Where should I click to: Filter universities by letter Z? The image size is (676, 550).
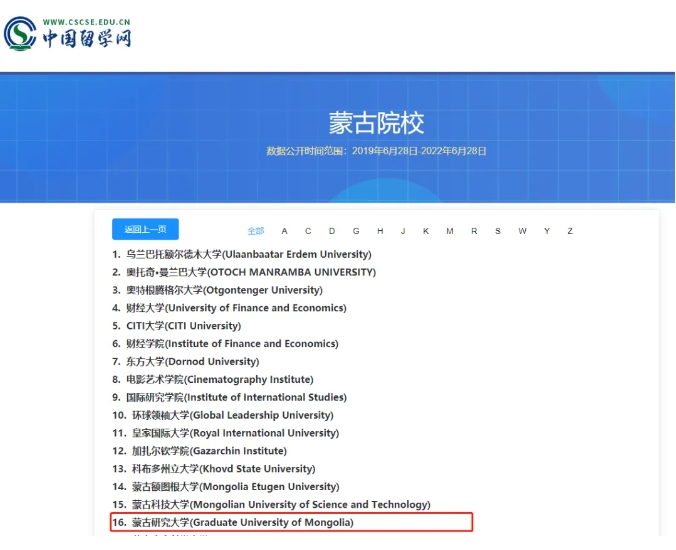pyautogui.click(x=570, y=231)
